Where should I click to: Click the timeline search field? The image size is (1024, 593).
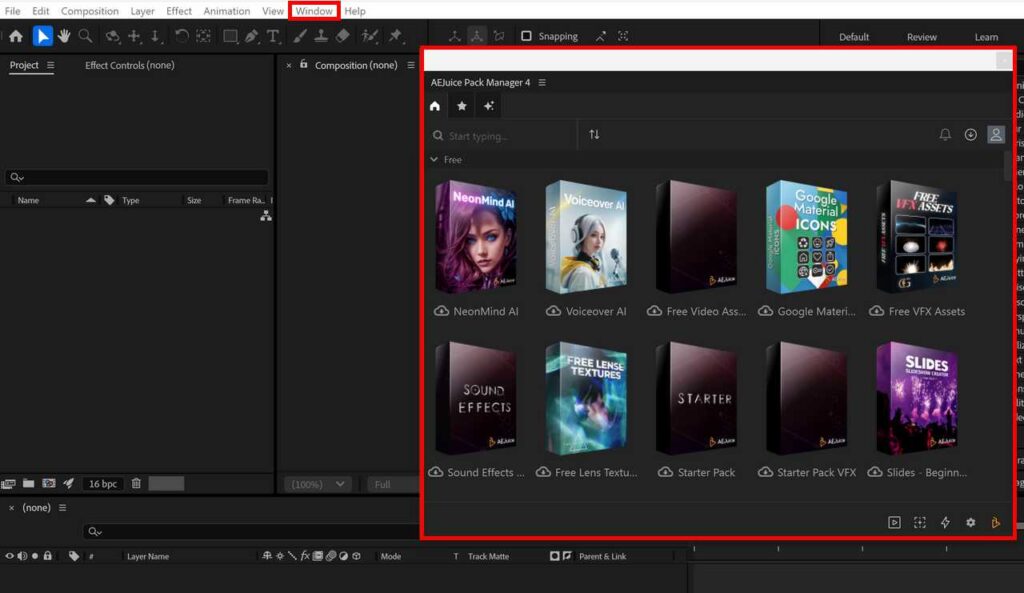pos(251,532)
